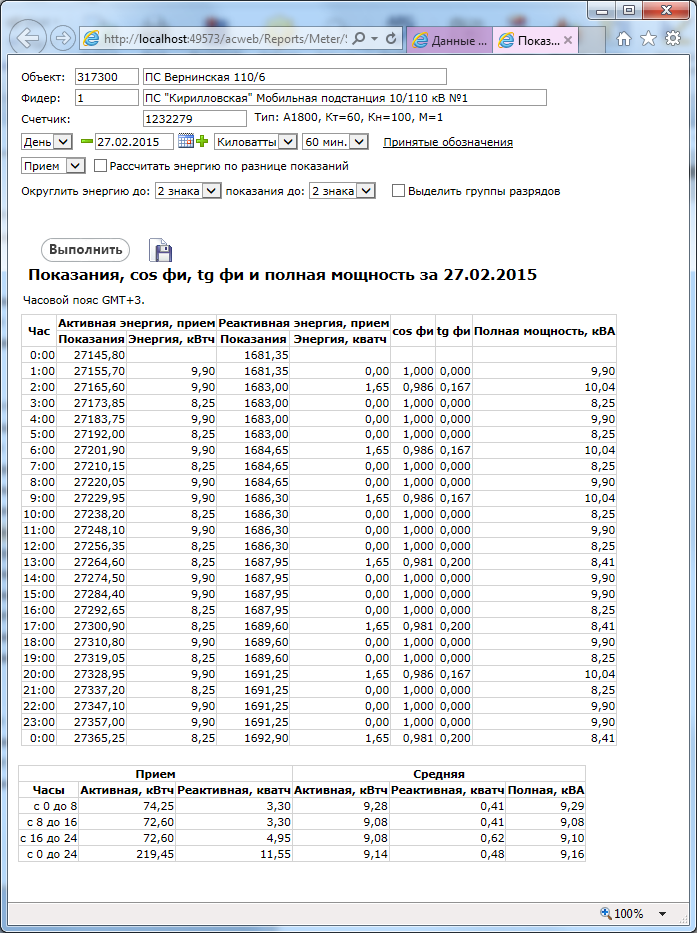697x933 pixels.
Task: Click the '100%' zoom level text
Action: pyautogui.click(x=629, y=913)
